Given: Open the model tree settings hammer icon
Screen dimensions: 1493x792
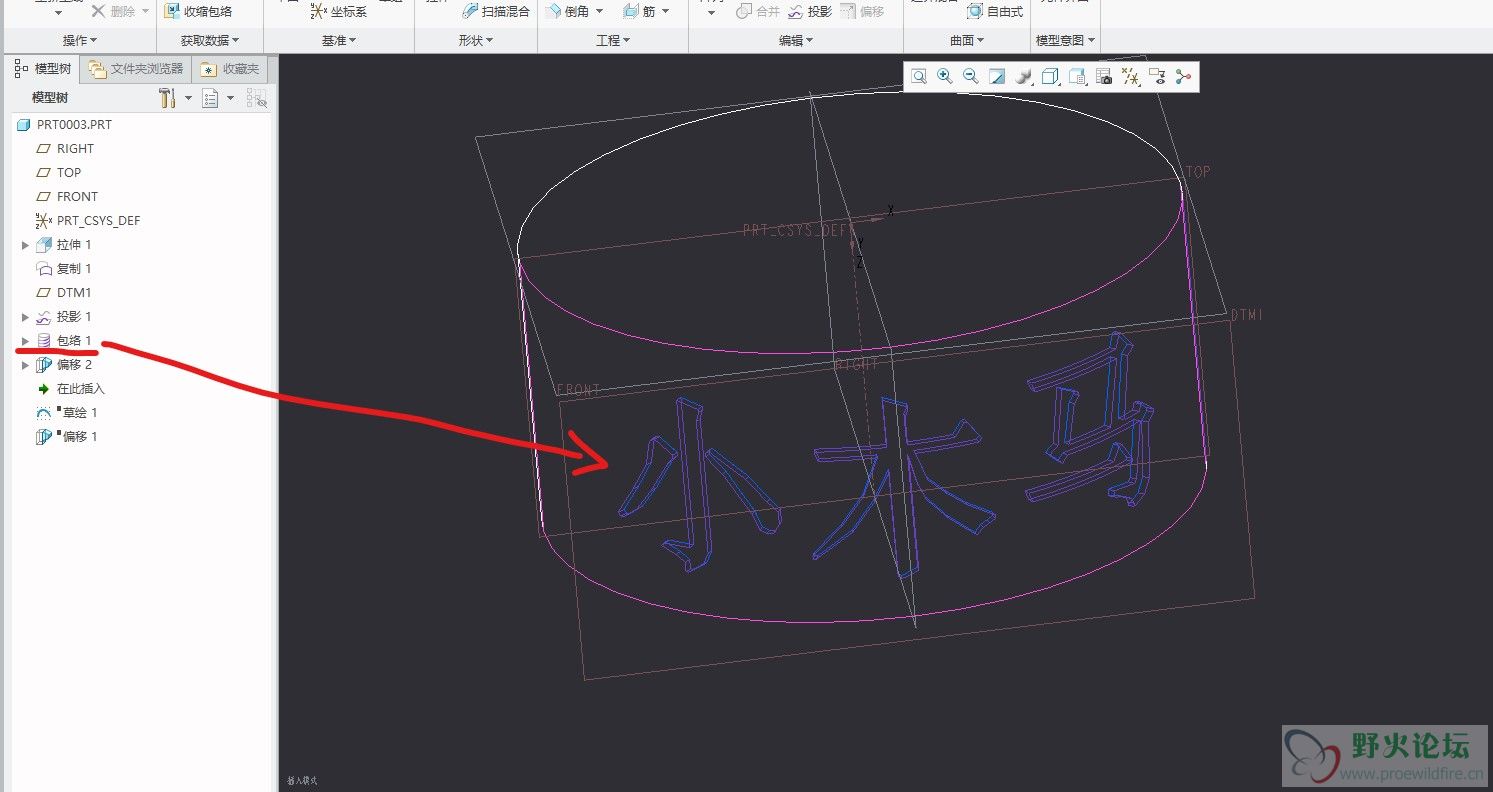Looking at the screenshot, I should point(167,98).
